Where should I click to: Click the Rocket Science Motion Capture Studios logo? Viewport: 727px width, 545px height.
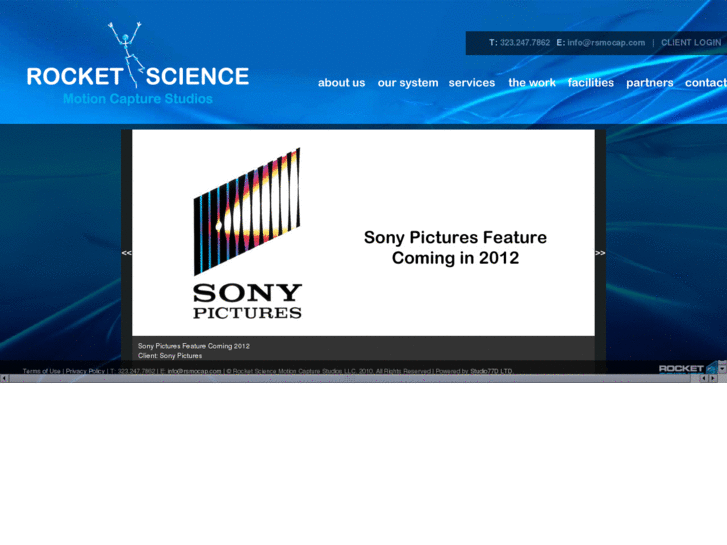click(138, 64)
